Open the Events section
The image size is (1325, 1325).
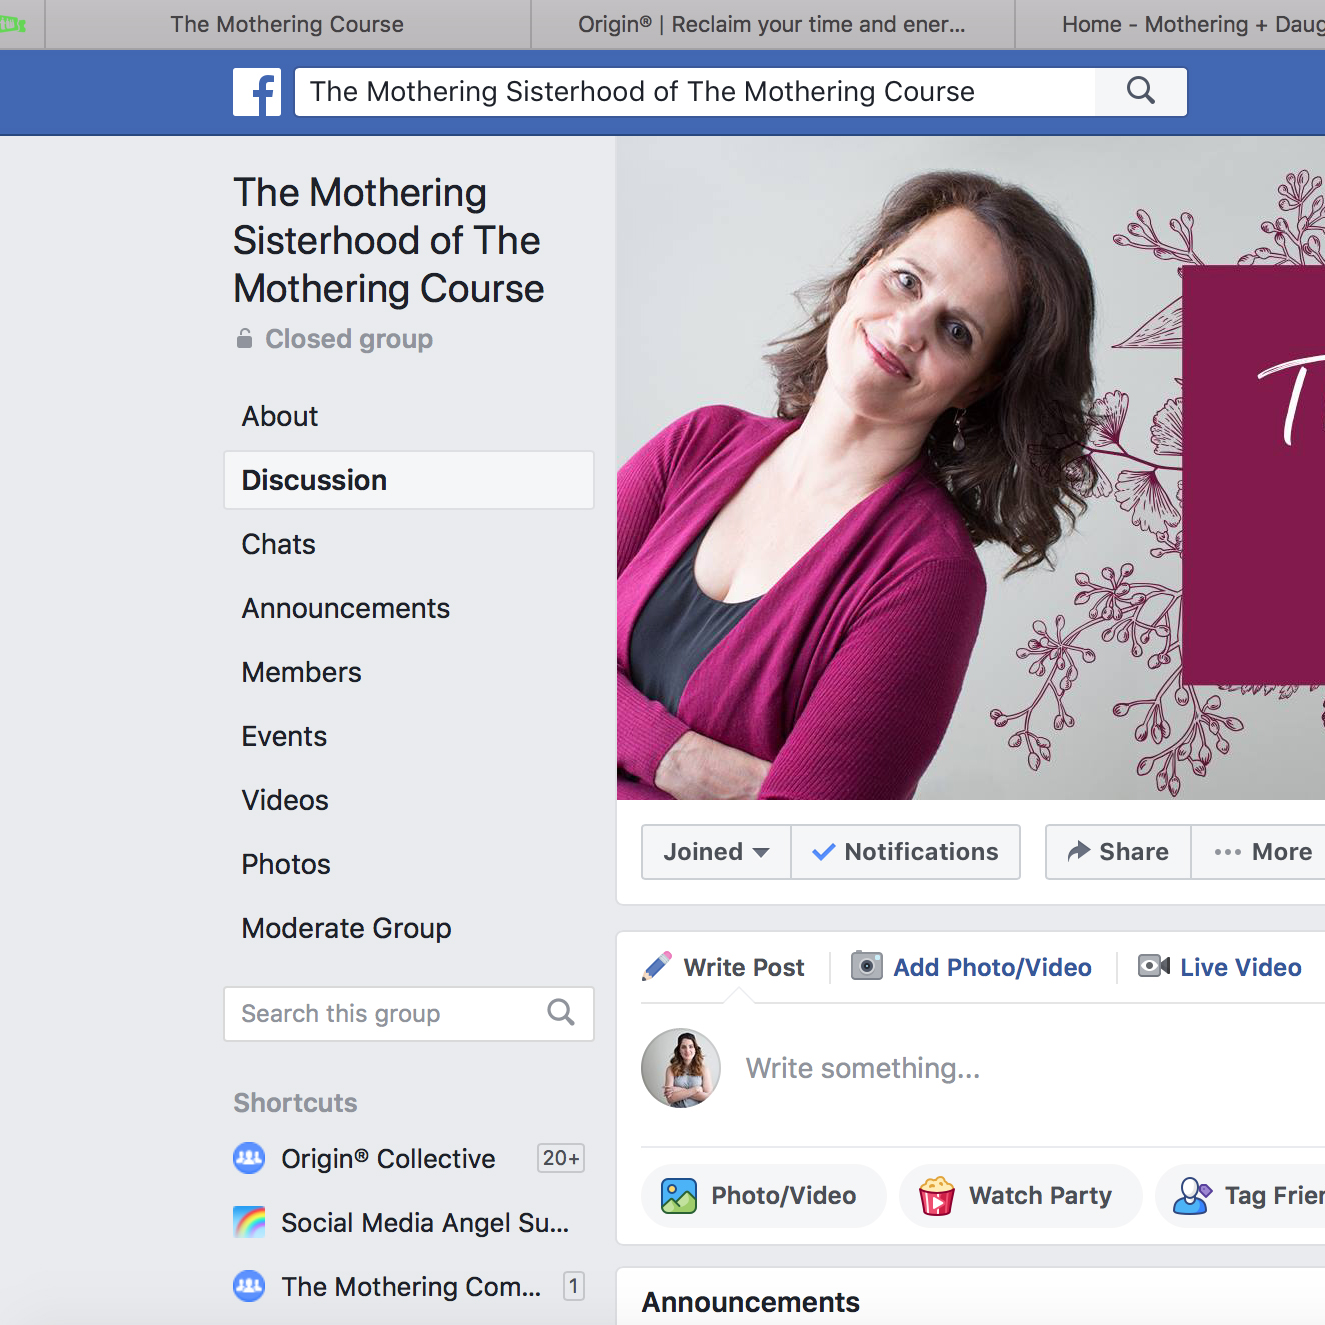click(x=285, y=736)
